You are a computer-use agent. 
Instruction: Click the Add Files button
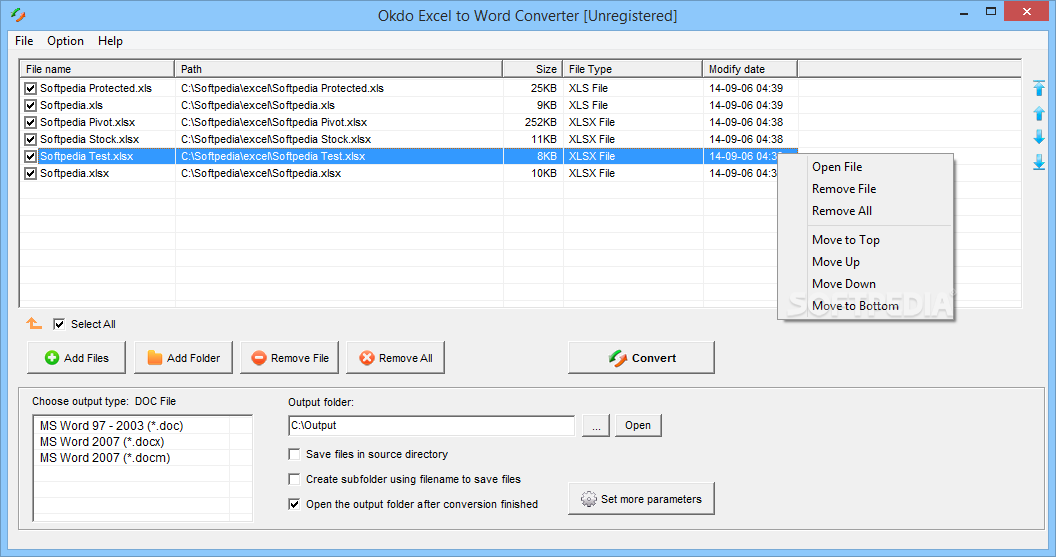(76, 358)
